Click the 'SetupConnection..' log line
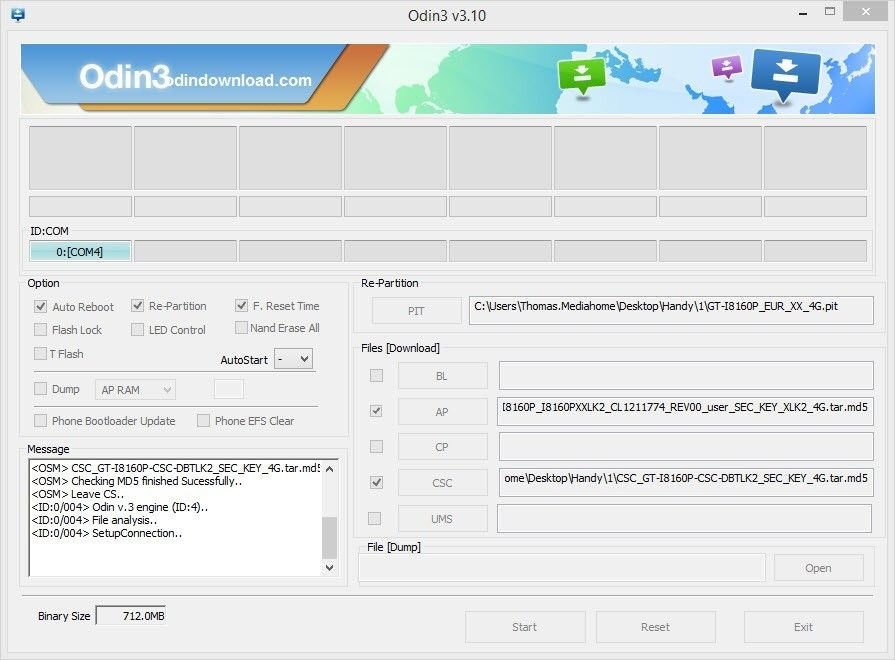Screen dimensions: 895x660 pyautogui.click(x=107, y=533)
